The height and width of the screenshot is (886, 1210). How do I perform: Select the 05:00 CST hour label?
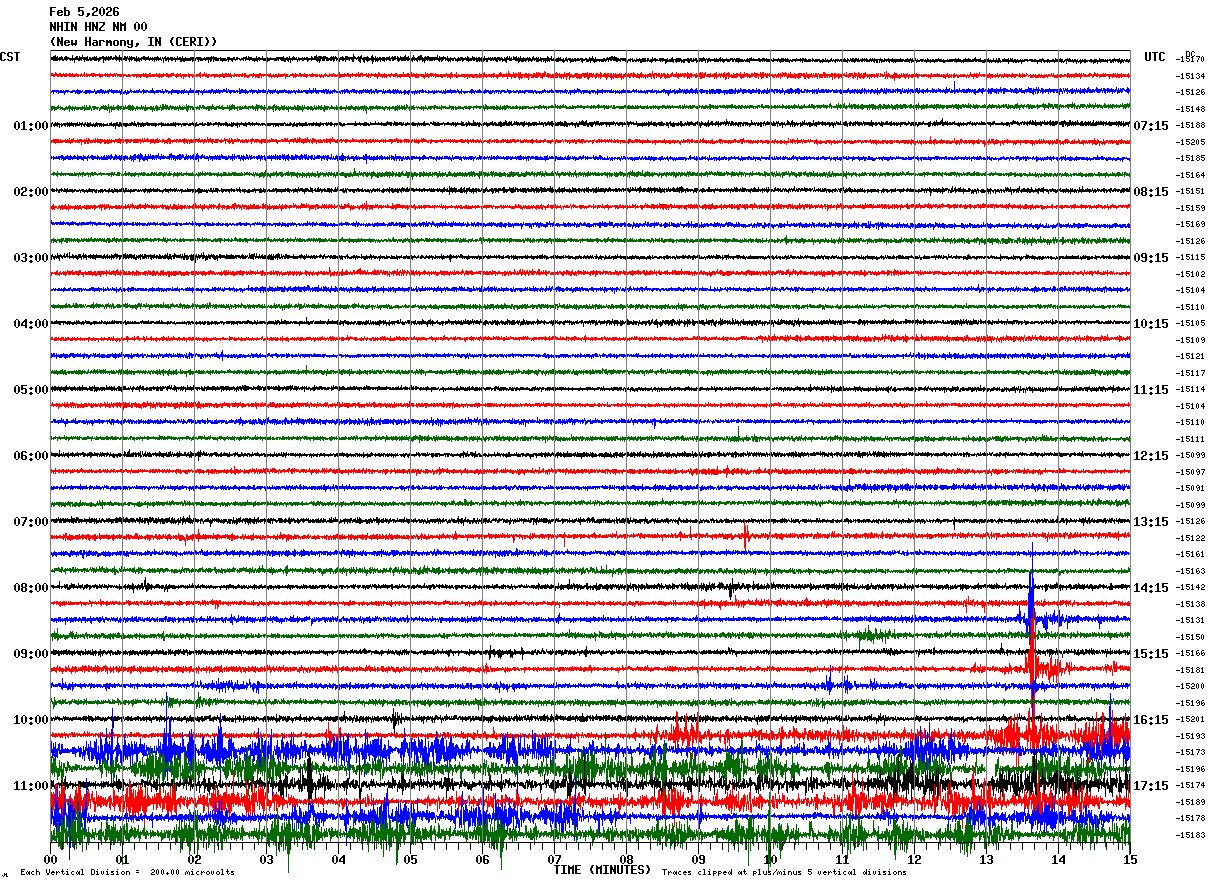(x=31, y=390)
